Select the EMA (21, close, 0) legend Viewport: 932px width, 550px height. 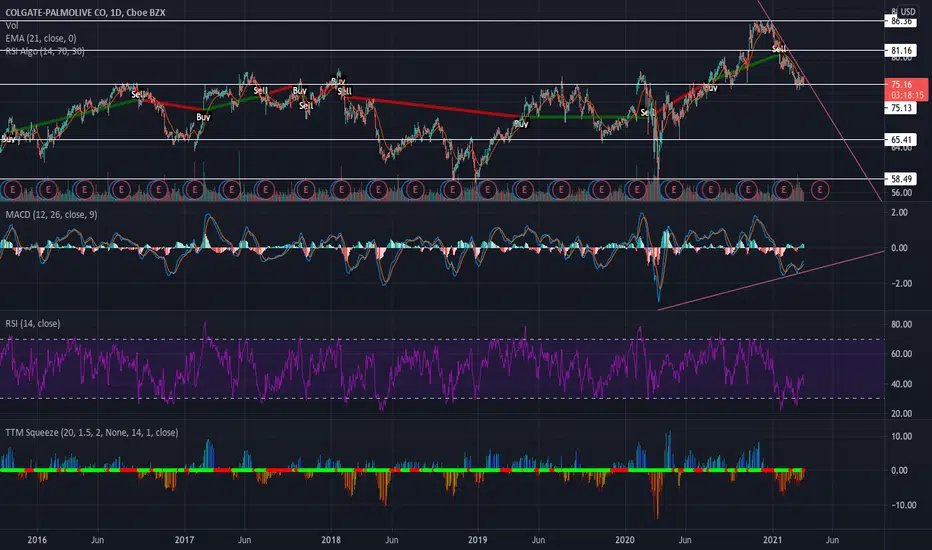click(x=41, y=38)
